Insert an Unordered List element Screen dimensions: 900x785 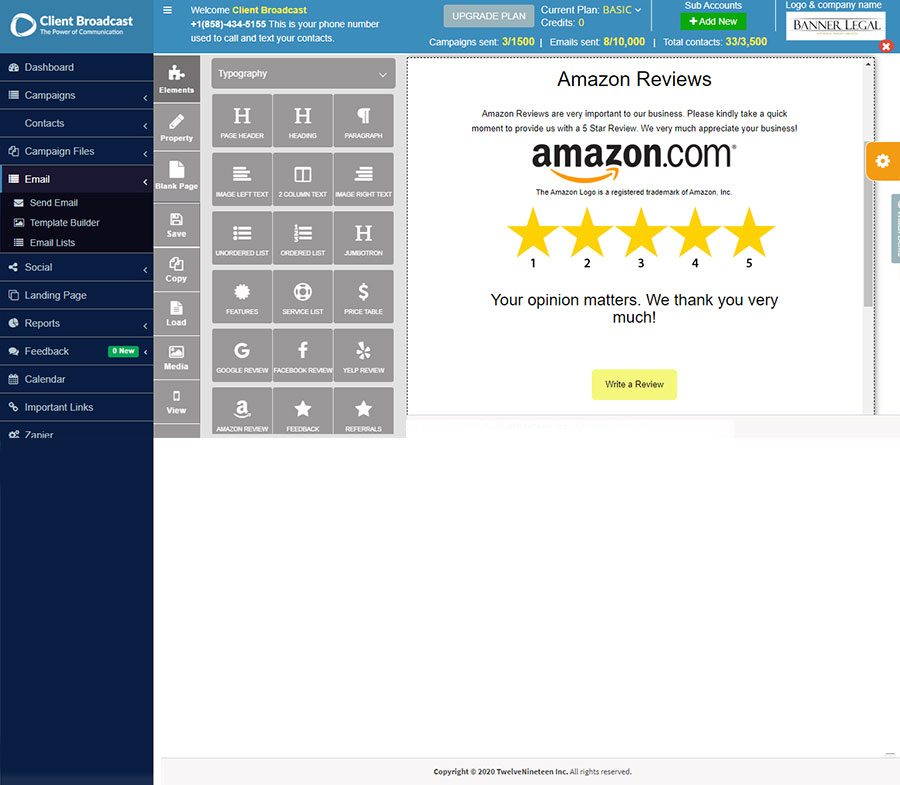(242, 238)
